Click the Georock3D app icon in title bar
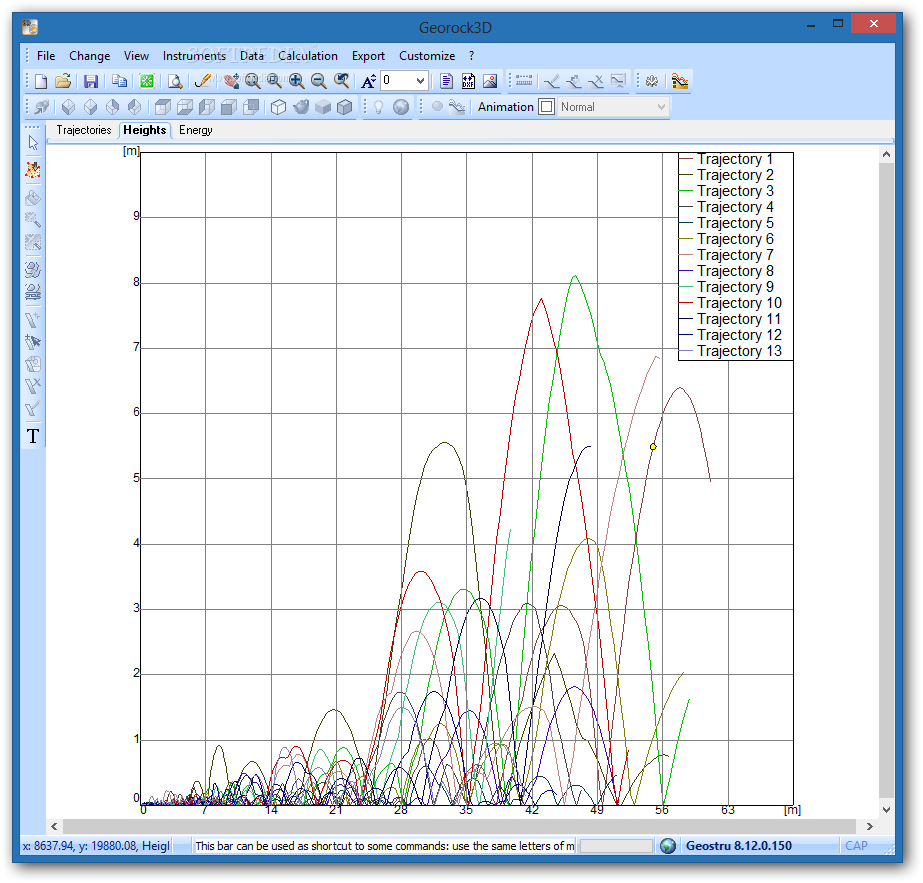923x883 pixels. [x=30, y=27]
